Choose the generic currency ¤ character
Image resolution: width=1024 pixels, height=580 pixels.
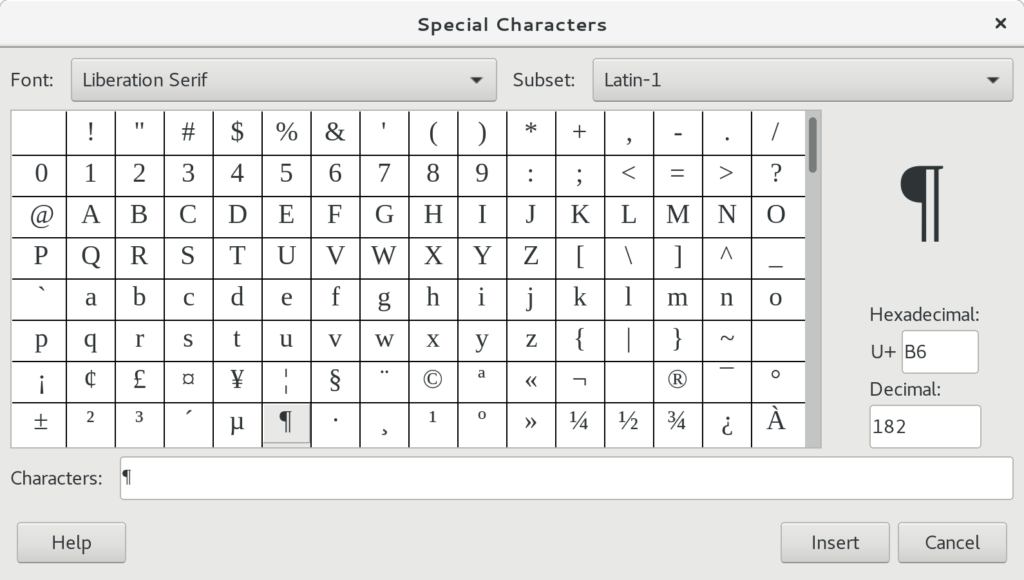(188, 381)
